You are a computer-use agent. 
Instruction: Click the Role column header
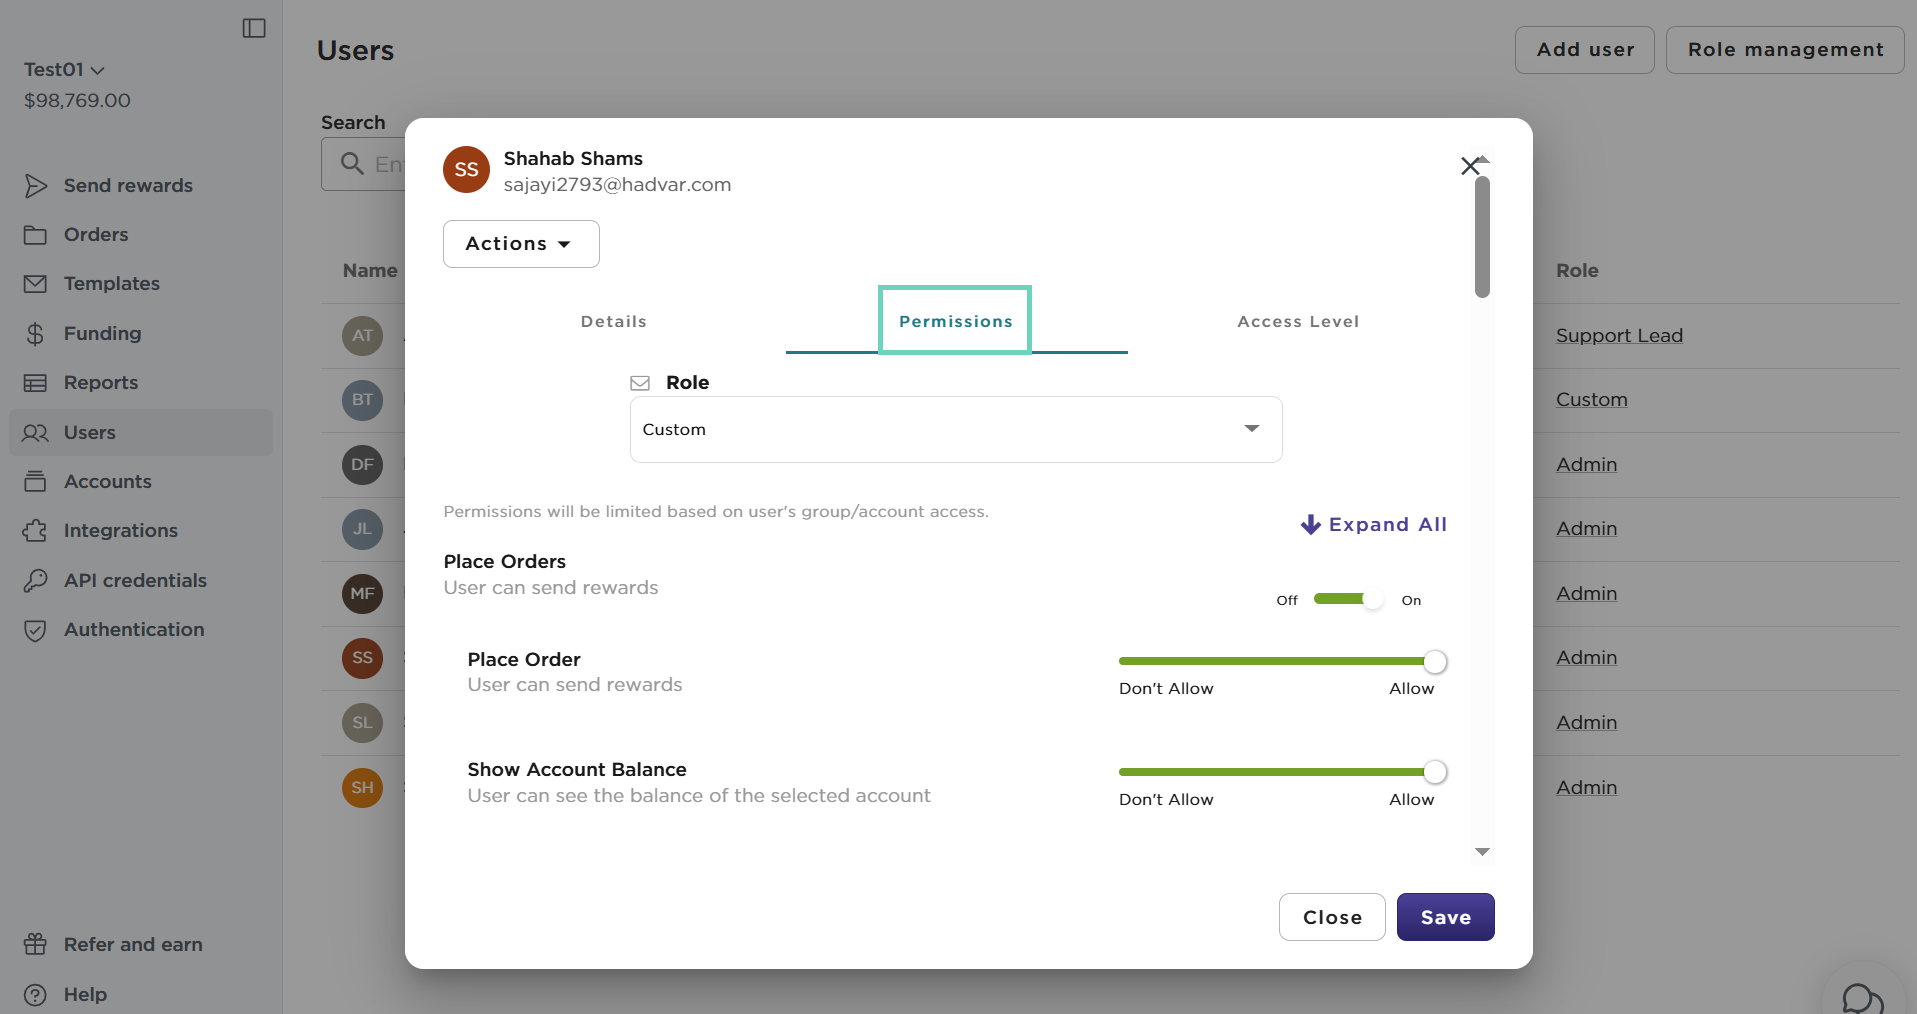(1577, 270)
